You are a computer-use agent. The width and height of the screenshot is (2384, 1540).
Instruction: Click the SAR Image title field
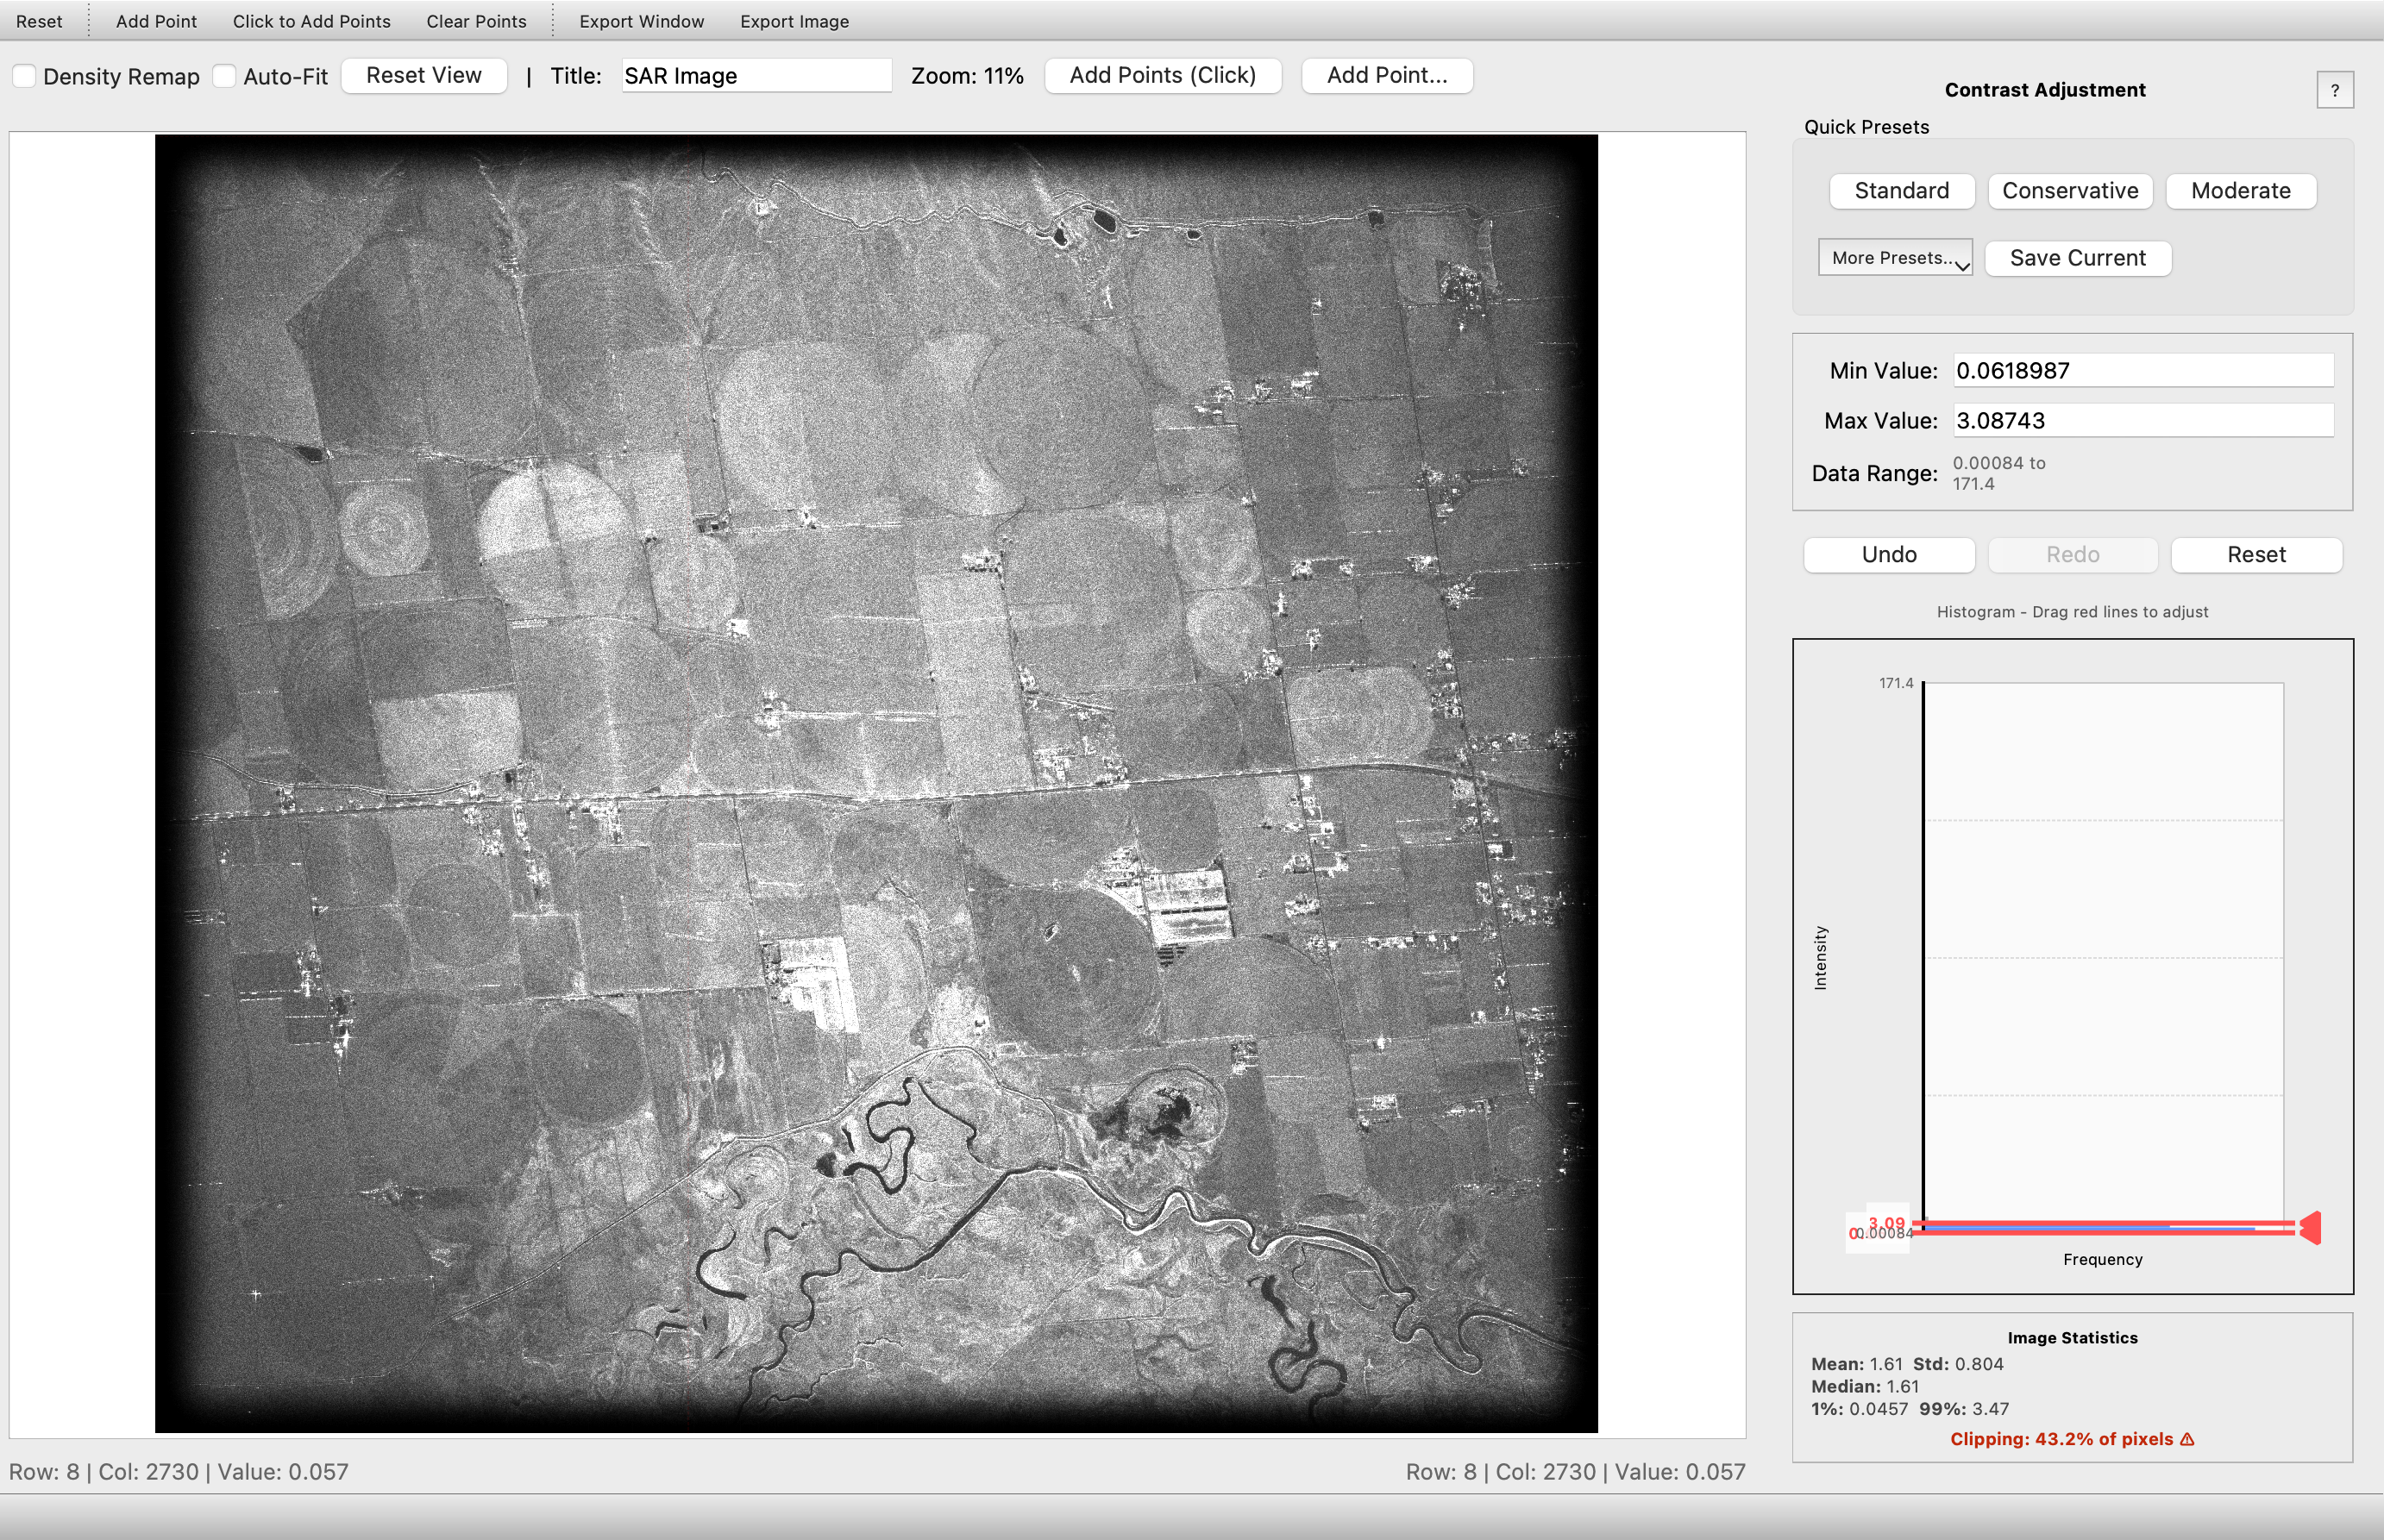pos(757,75)
